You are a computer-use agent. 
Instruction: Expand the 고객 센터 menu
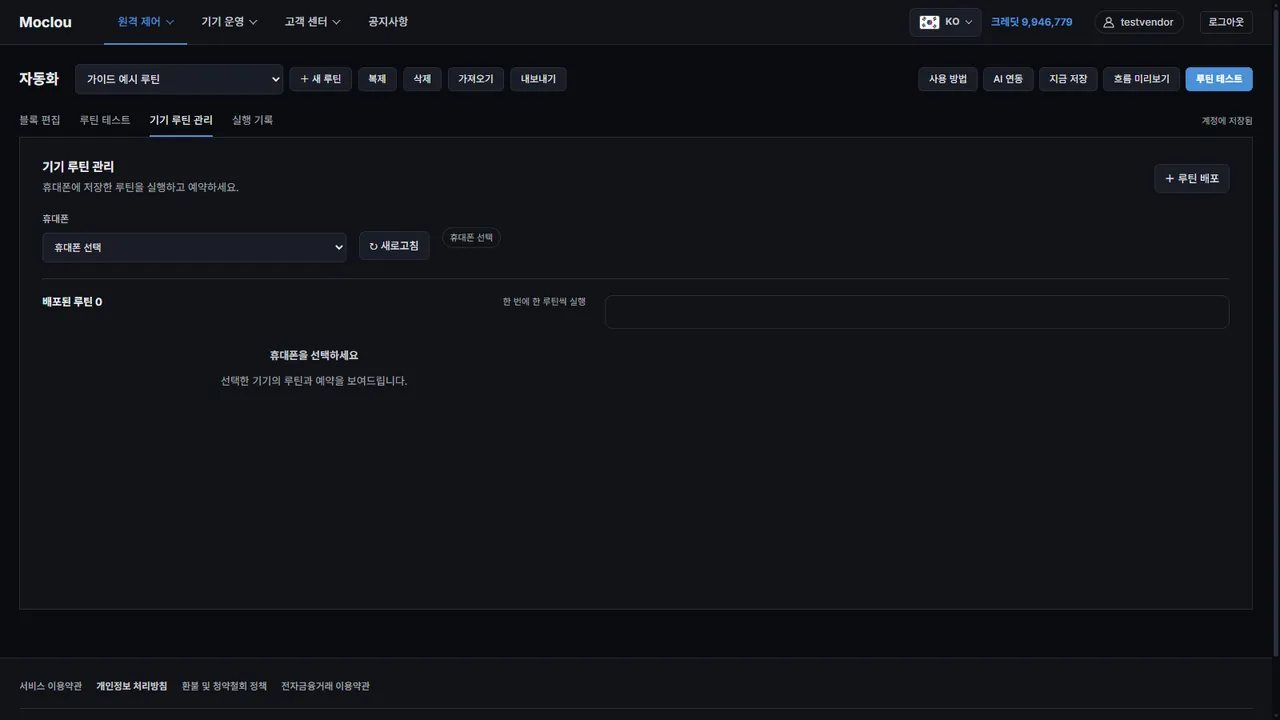[312, 22]
